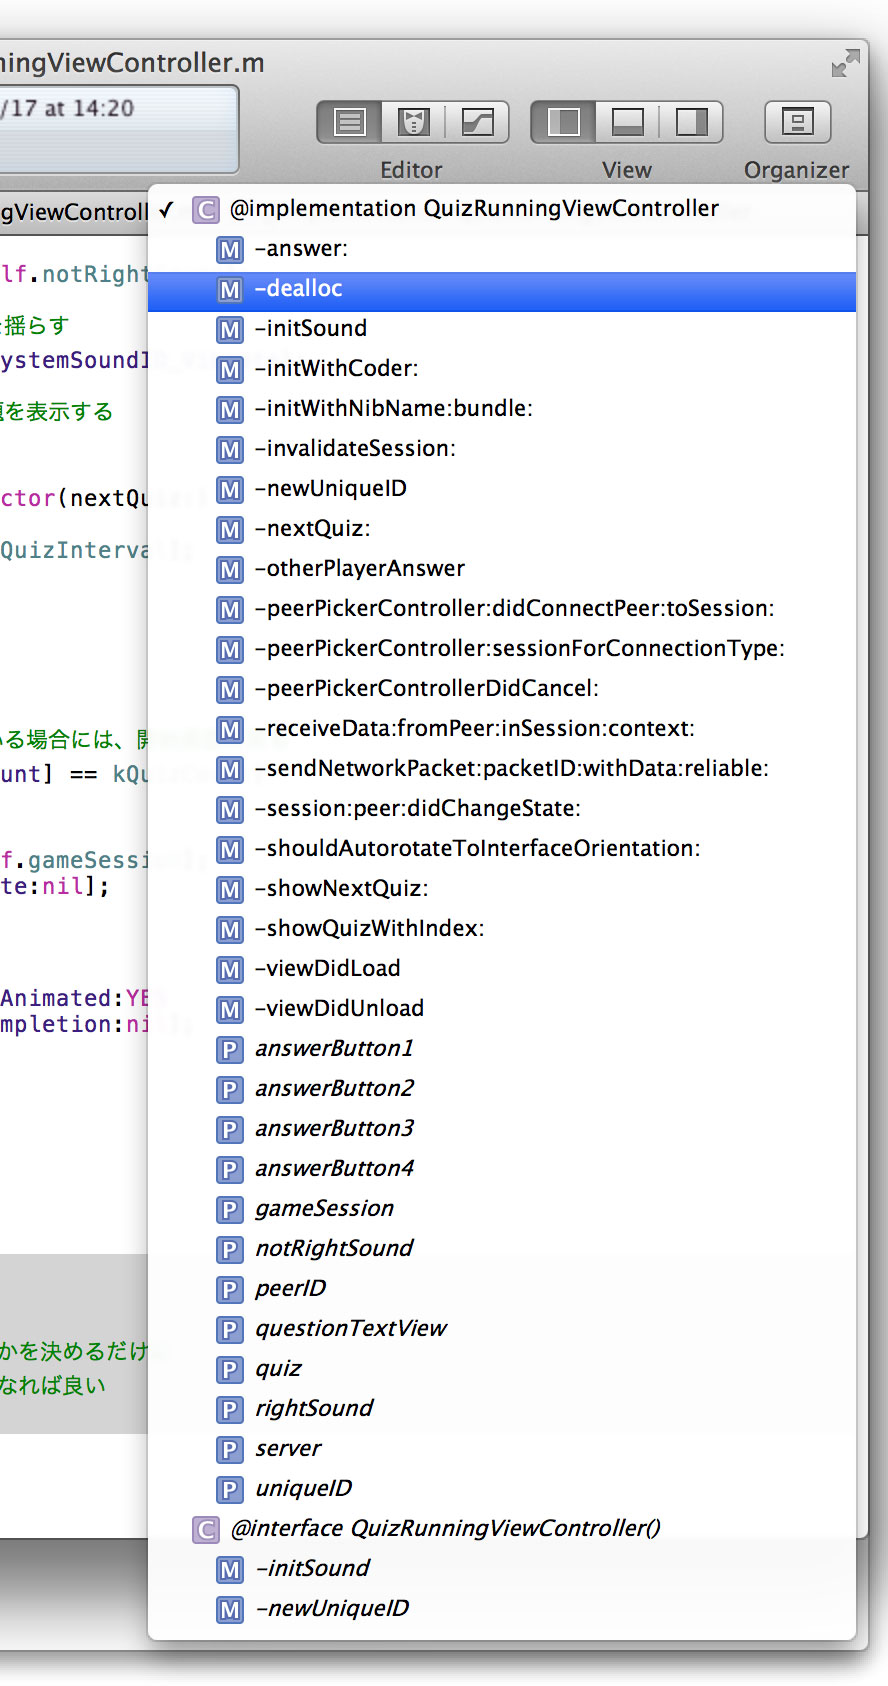This screenshot has height=1686, width=888.
Task: Select -newUniqueID under the @interface section
Action: tap(502, 1609)
